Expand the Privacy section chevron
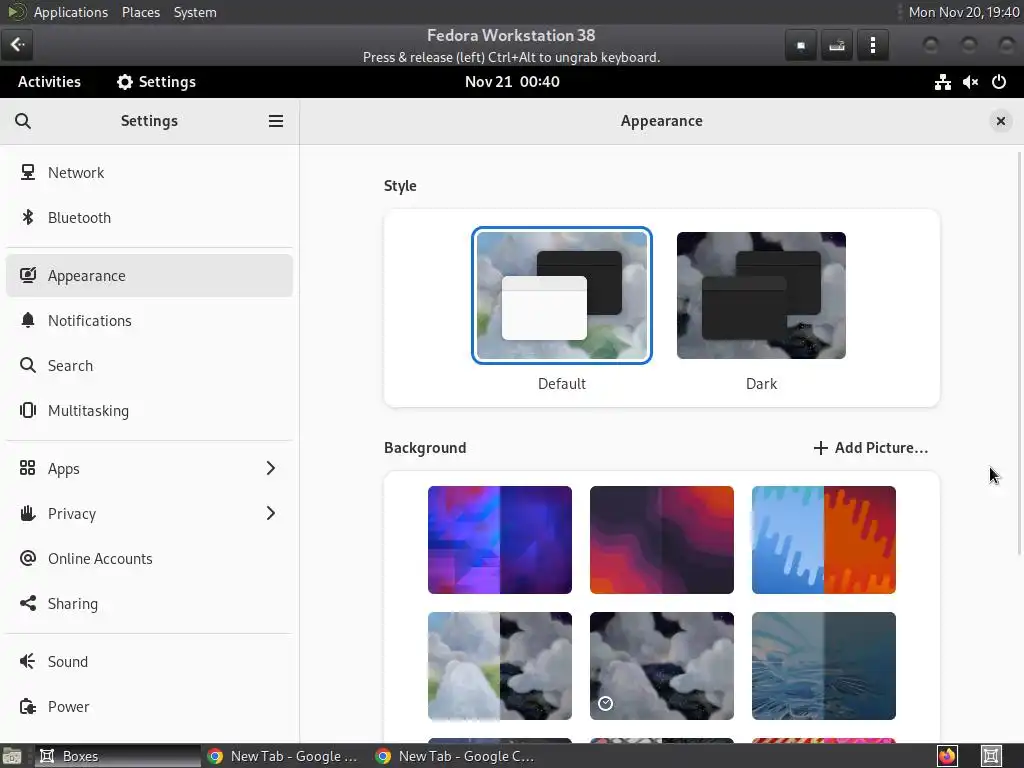 (270, 513)
